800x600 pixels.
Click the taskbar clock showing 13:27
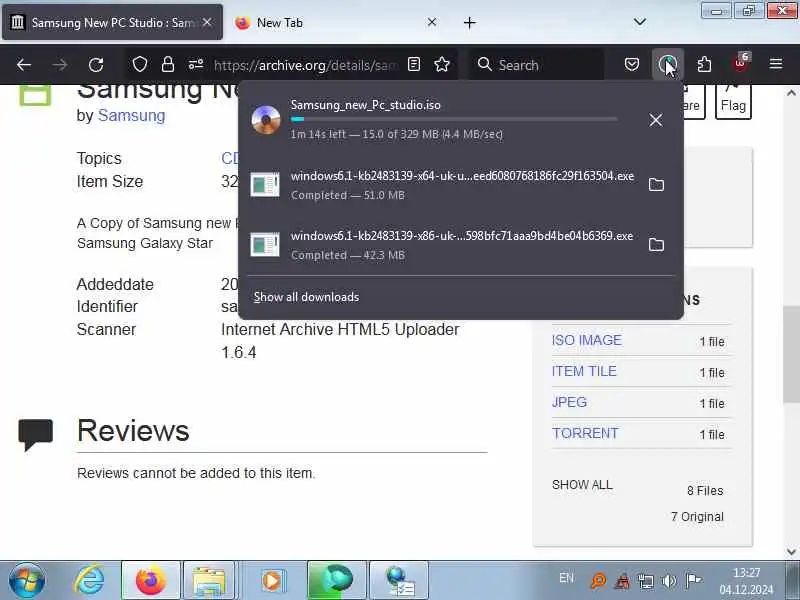746,581
